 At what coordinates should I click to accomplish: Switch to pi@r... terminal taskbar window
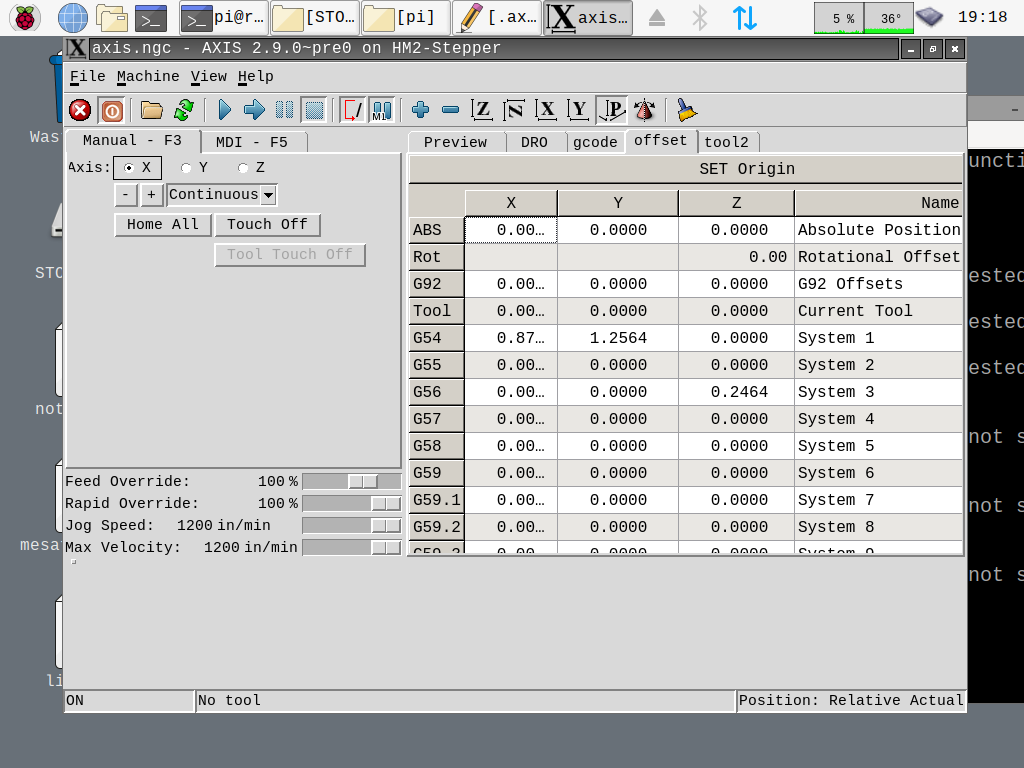223,18
